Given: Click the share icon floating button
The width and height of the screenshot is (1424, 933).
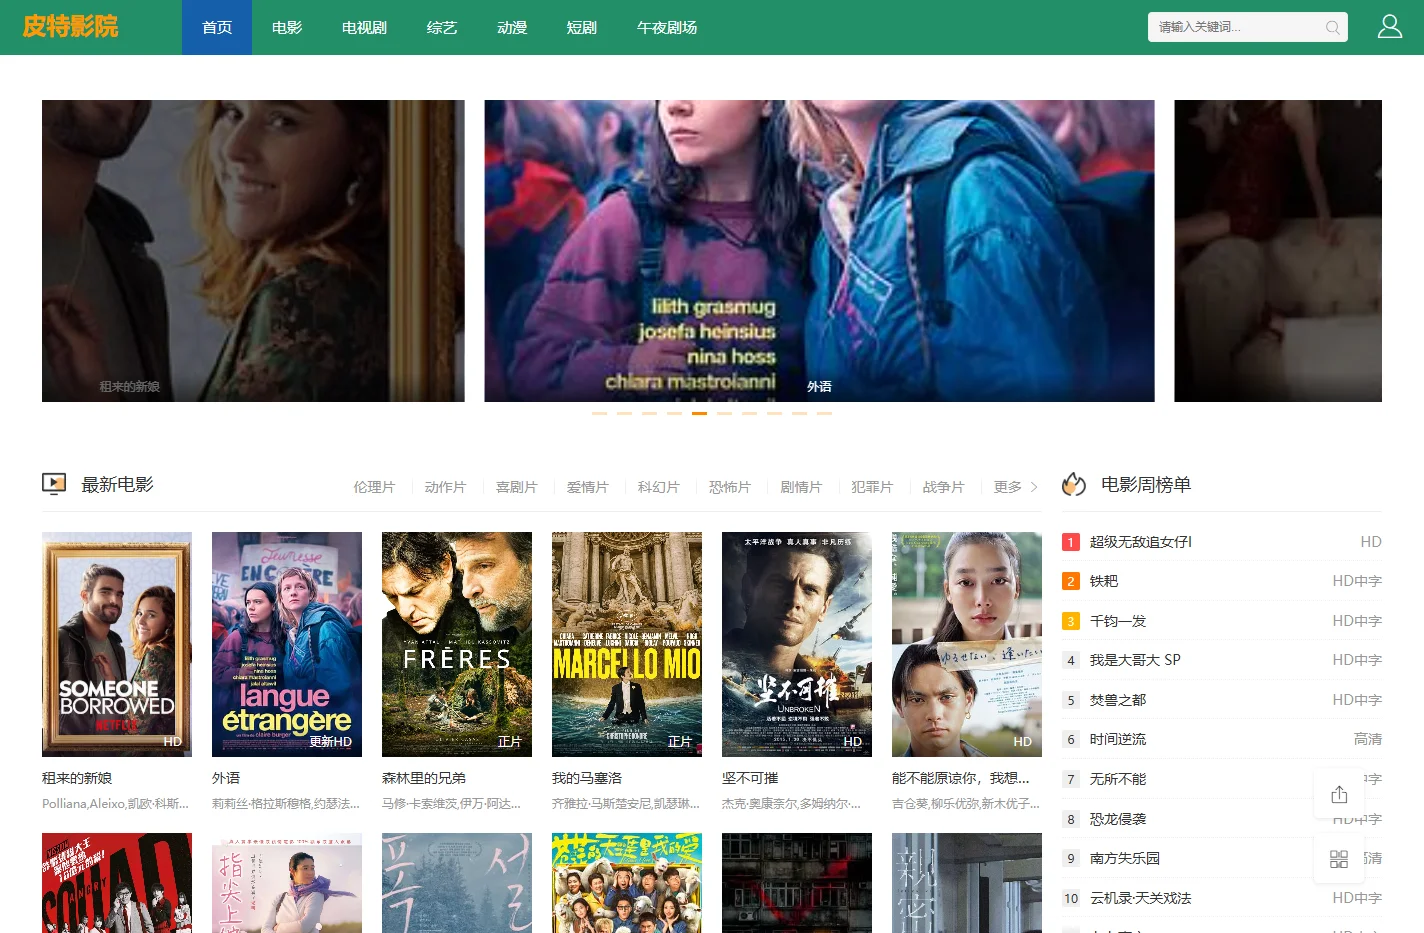Looking at the screenshot, I should (x=1339, y=795).
